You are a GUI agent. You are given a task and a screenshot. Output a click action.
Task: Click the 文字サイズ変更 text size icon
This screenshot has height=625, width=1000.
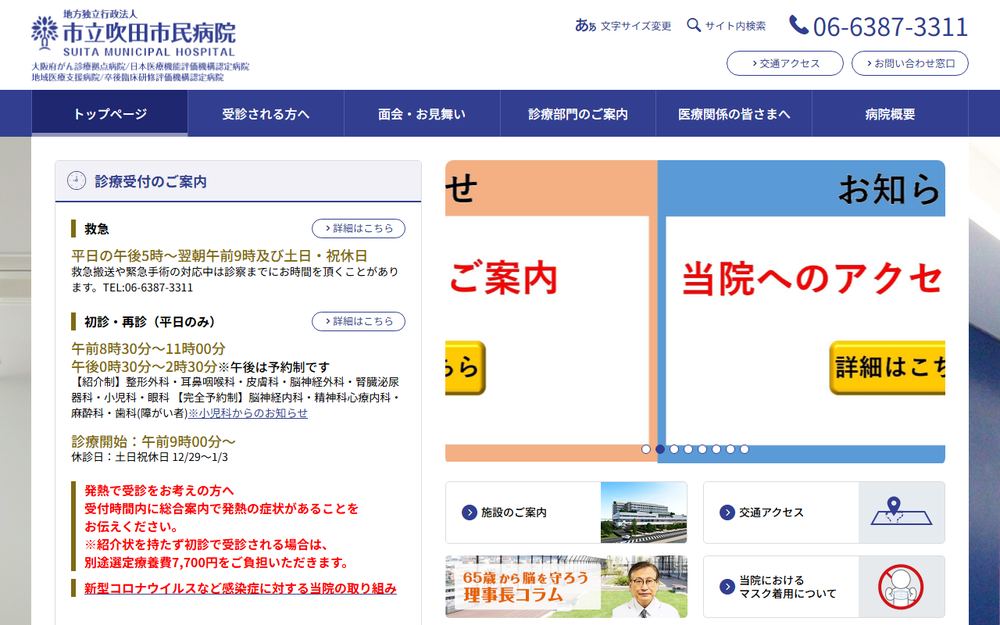tap(585, 26)
